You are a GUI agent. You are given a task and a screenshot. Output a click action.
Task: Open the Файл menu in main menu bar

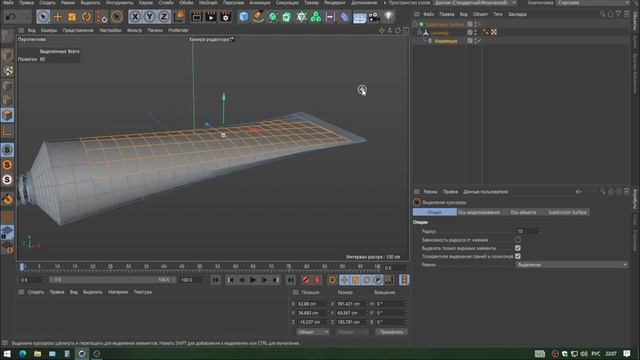(x=8, y=2)
